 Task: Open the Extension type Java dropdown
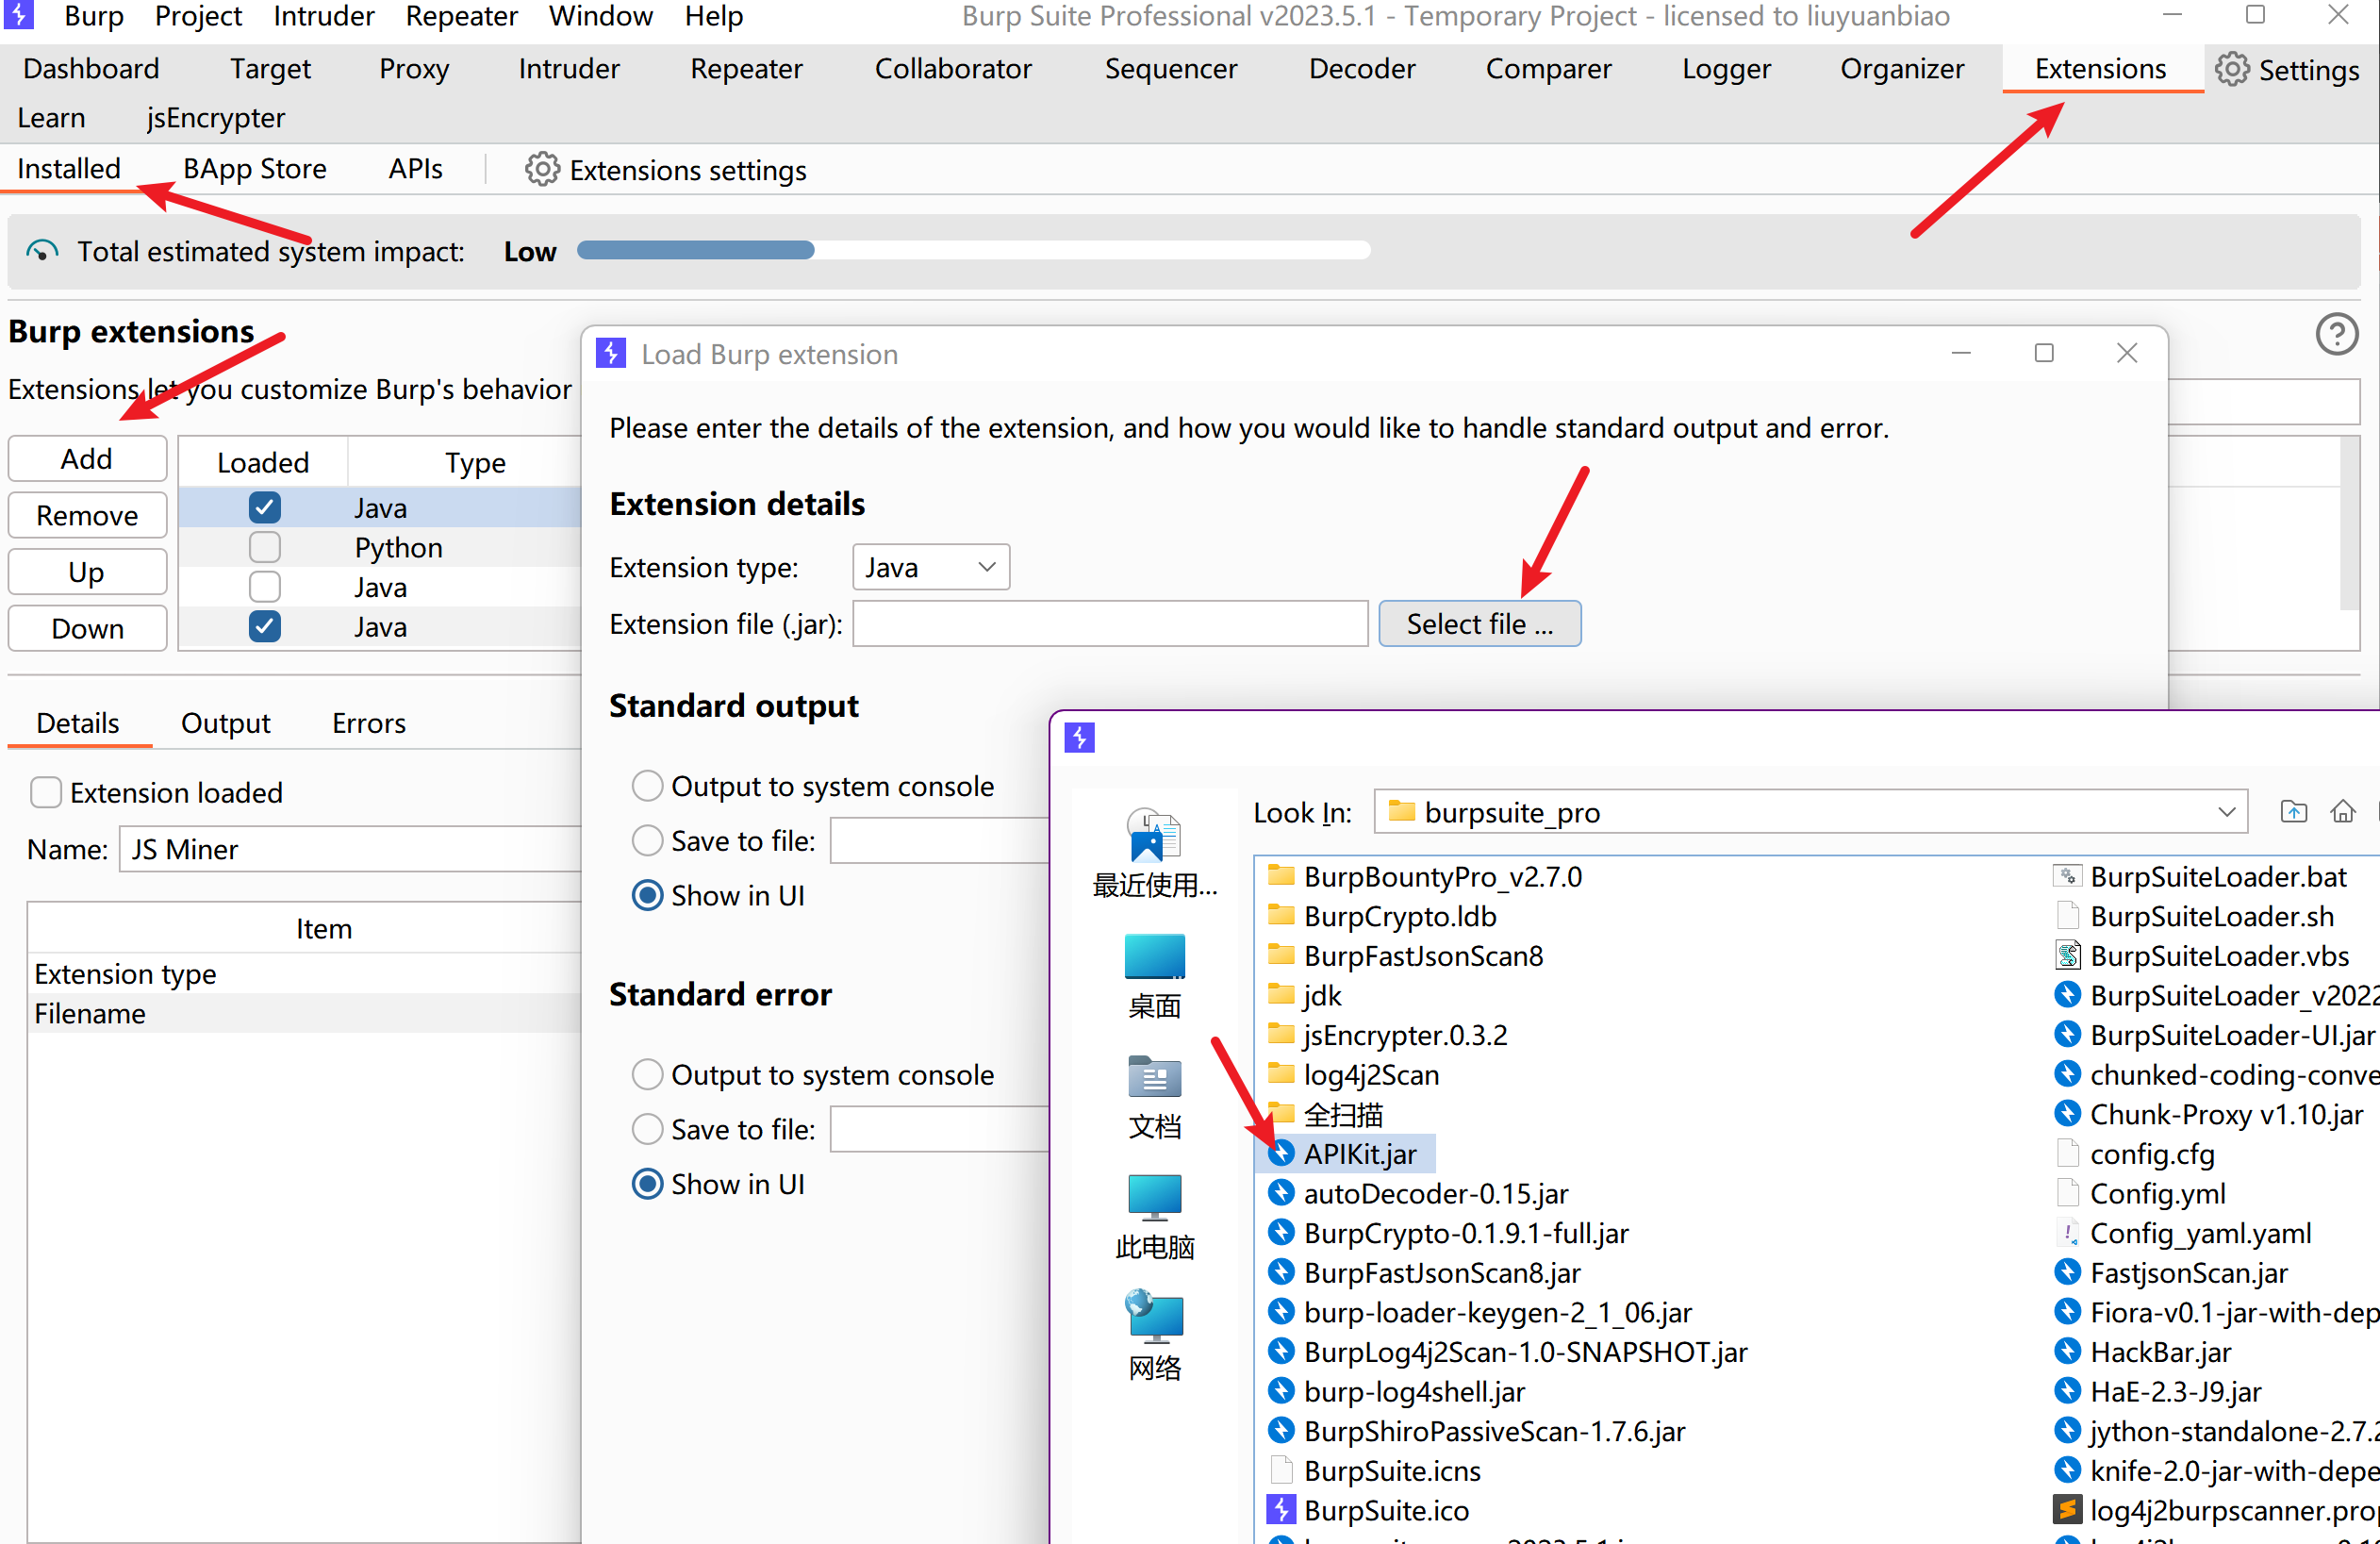[x=930, y=568]
